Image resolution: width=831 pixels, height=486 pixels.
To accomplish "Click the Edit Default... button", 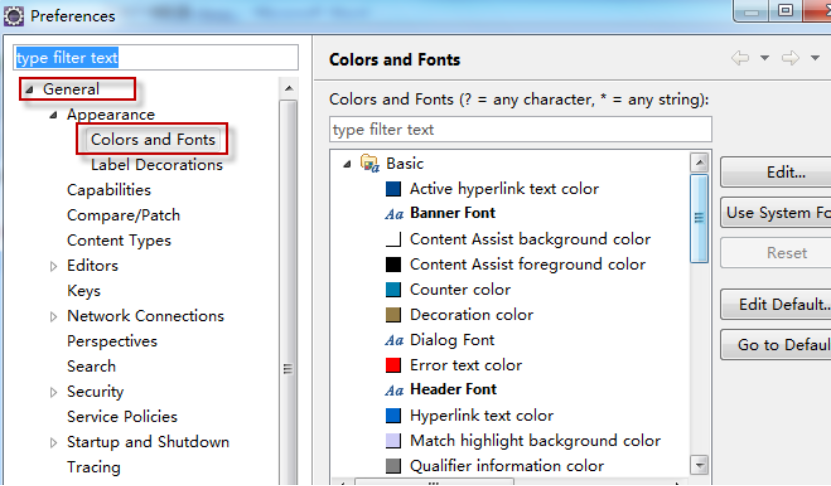I will (775, 304).
